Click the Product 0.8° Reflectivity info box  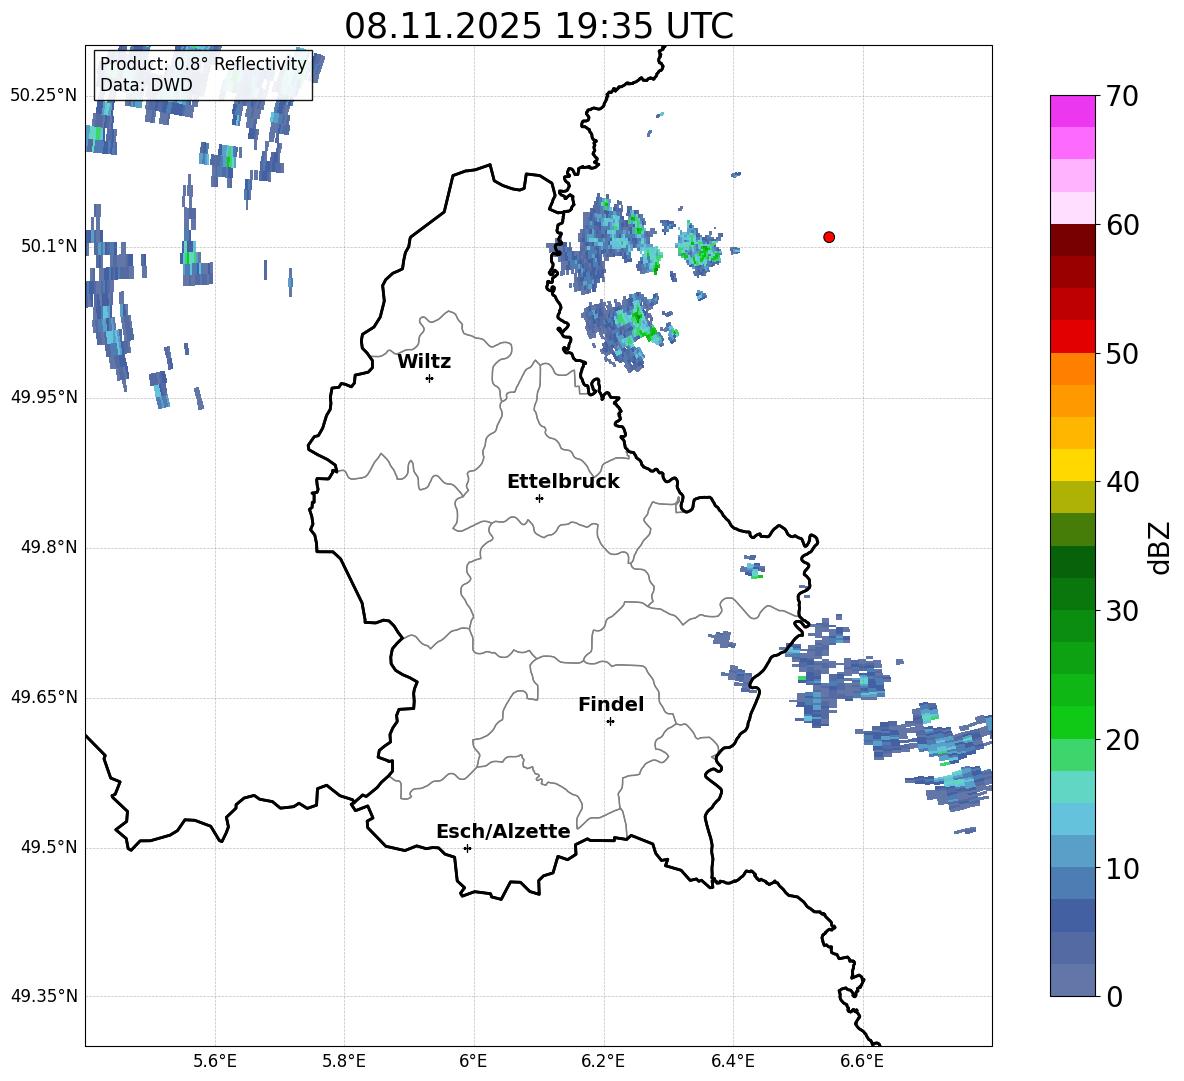[x=203, y=75]
